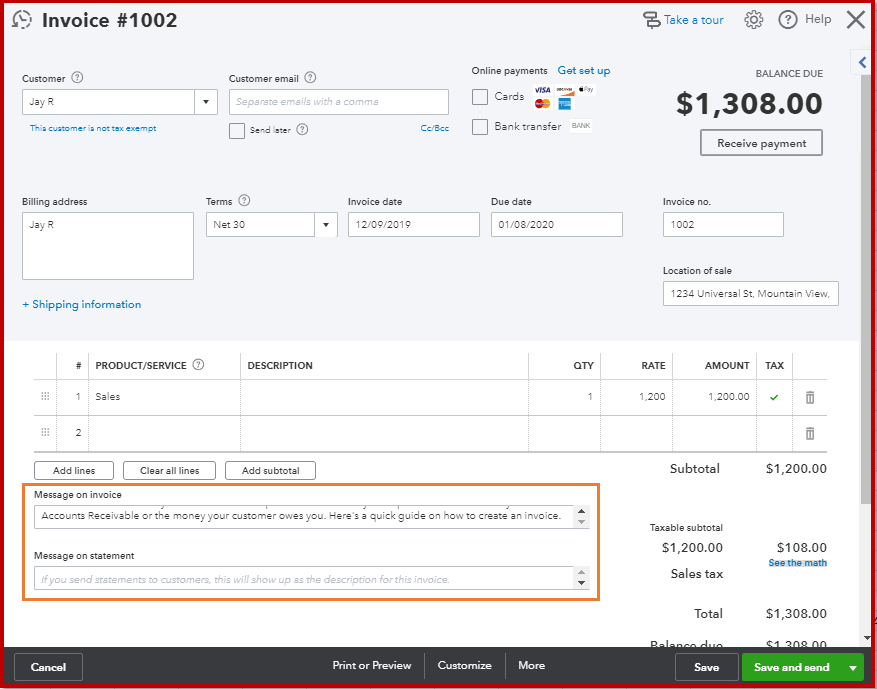877x689 pixels.
Task: Show help for Product/Service column
Action: [199, 365]
